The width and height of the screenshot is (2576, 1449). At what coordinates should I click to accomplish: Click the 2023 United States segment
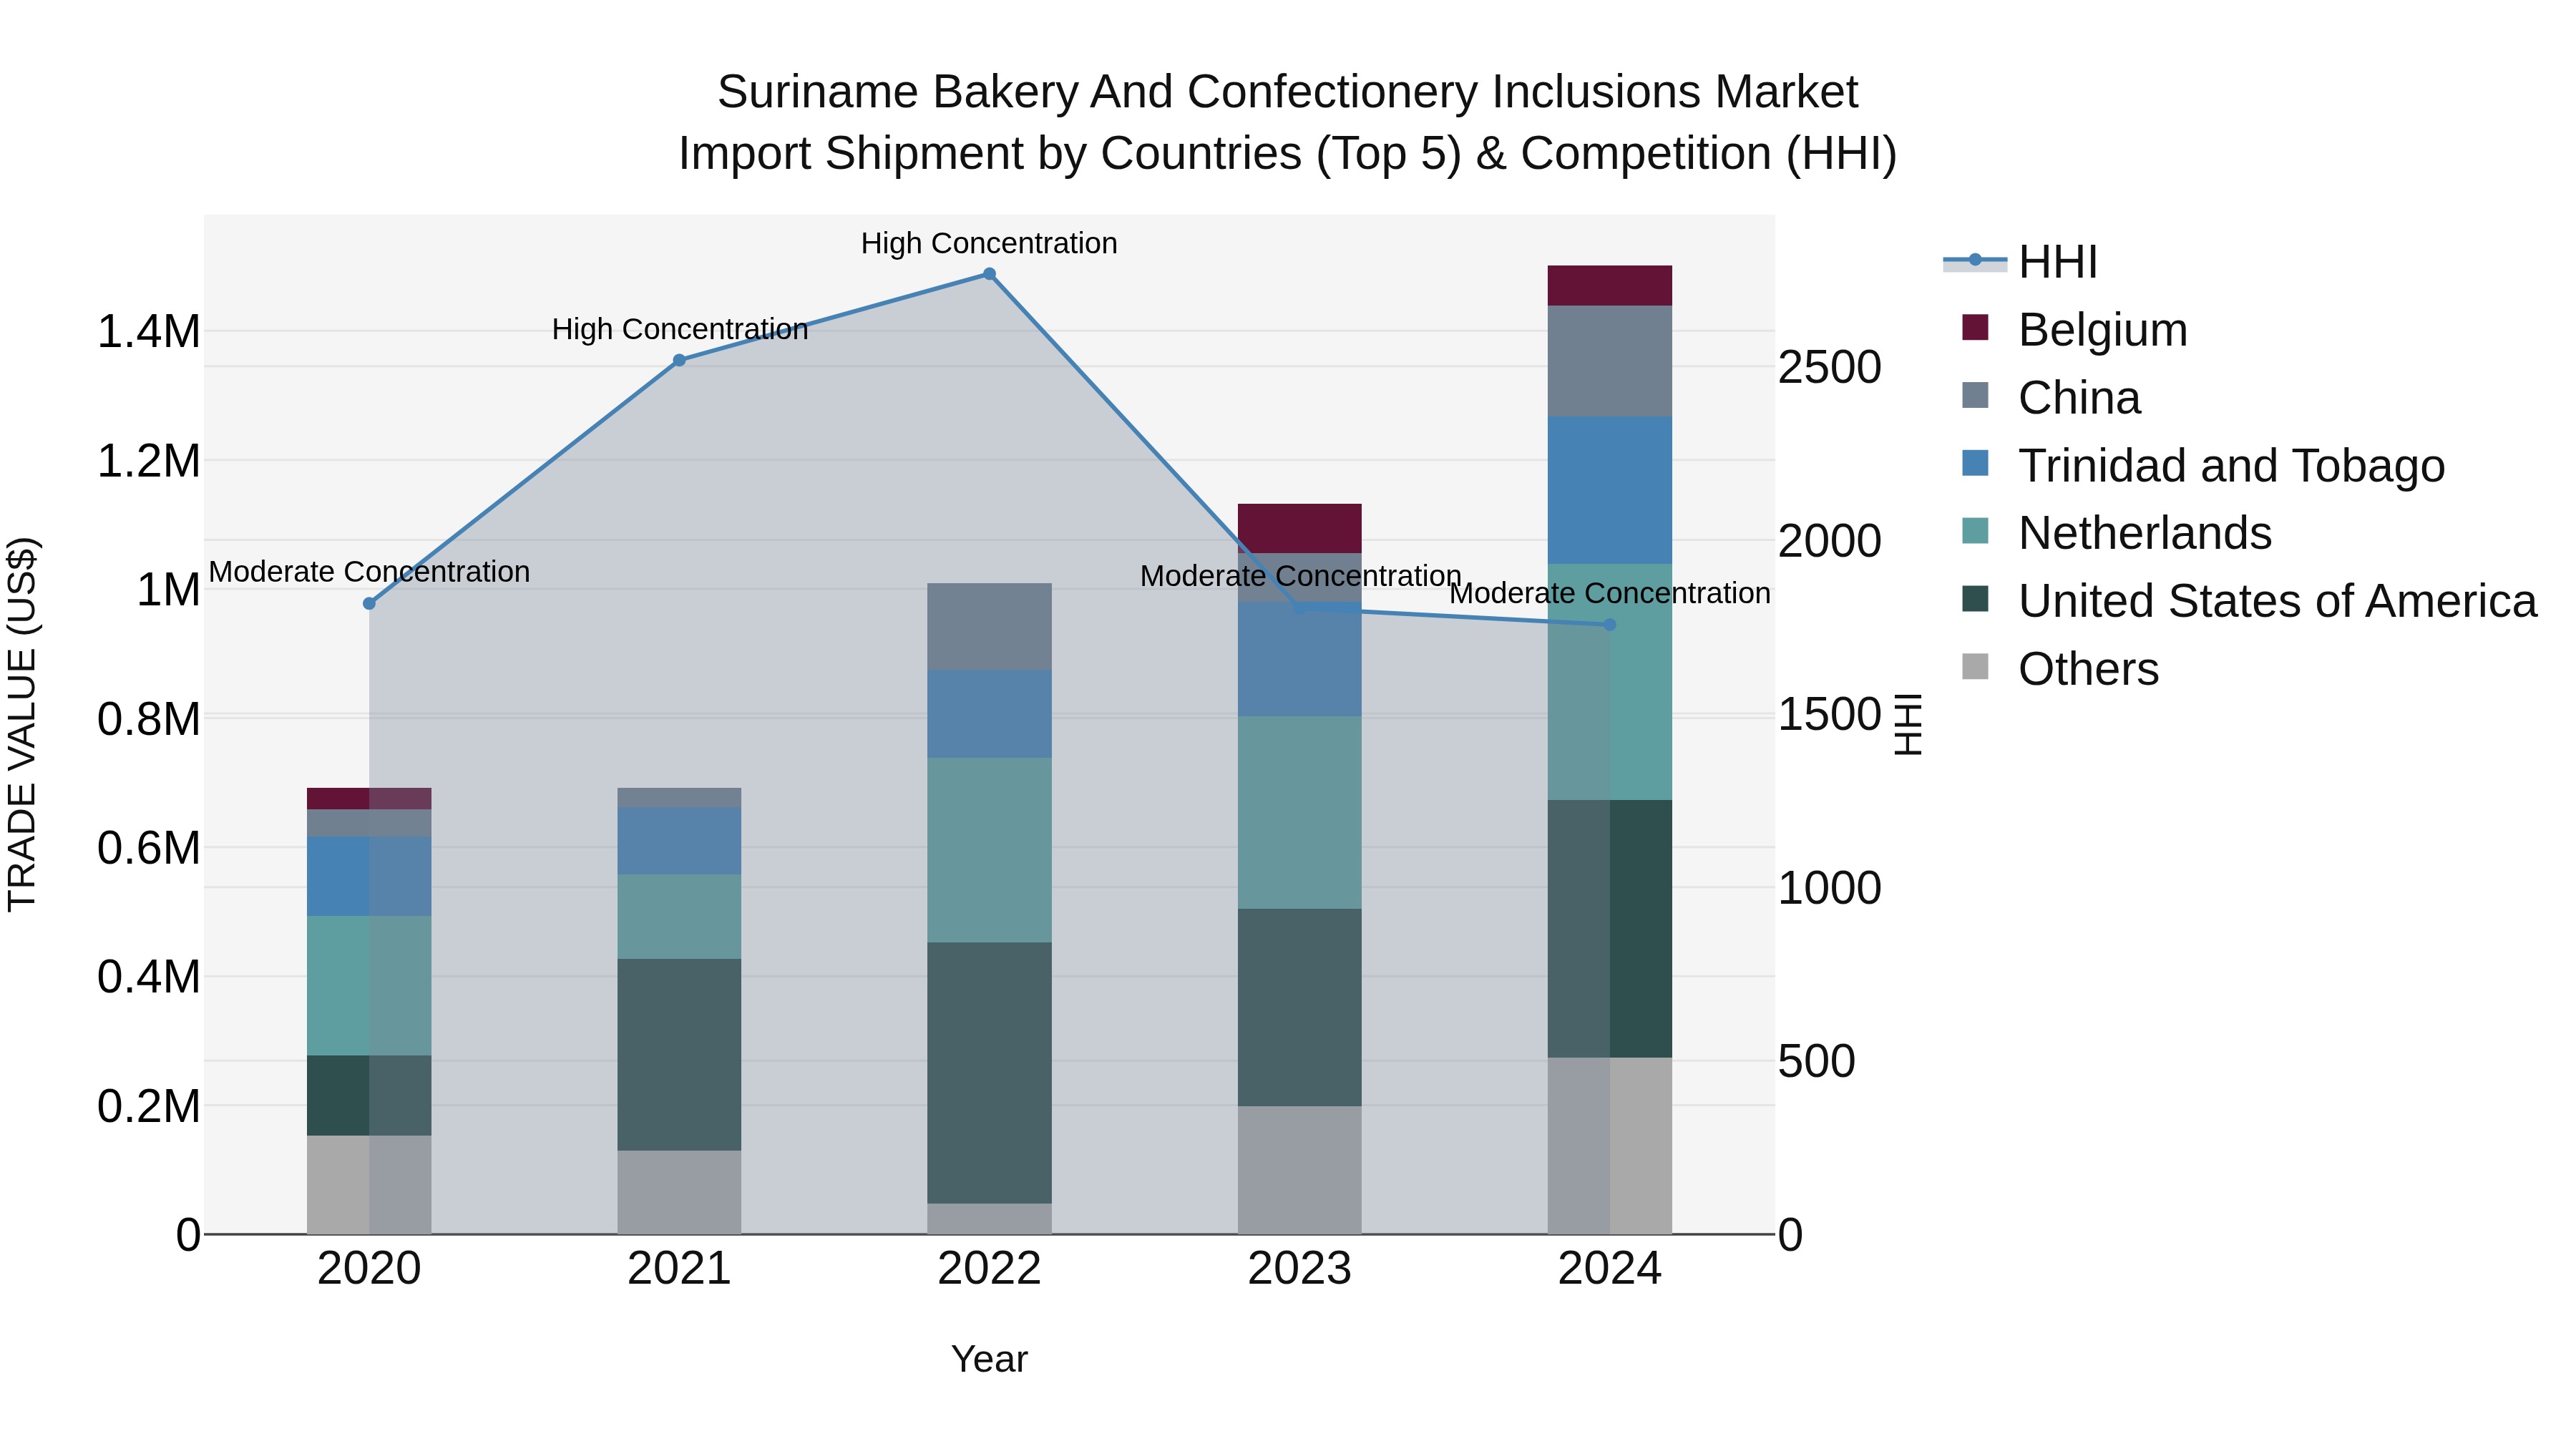(1300, 1008)
